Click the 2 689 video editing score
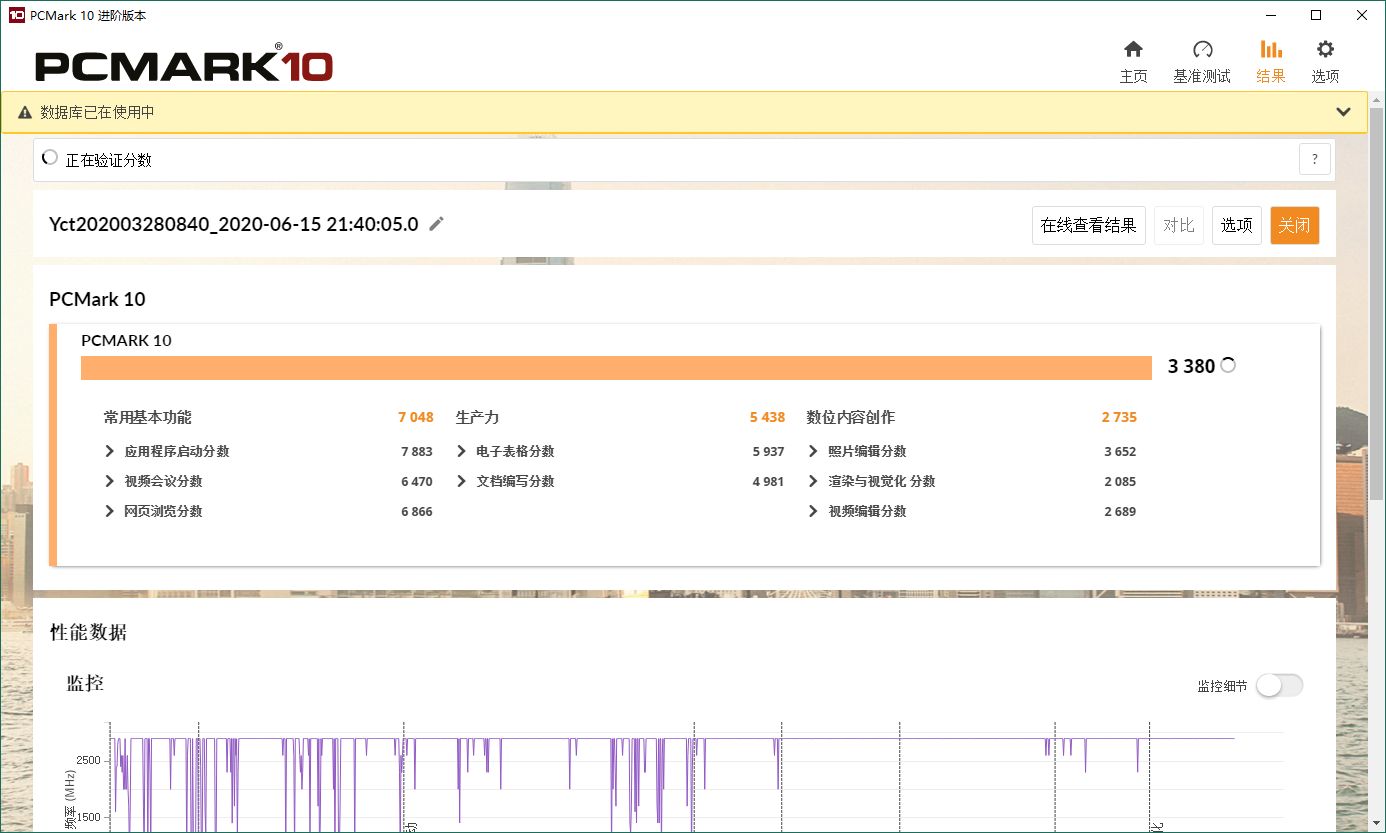The height and width of the screenshot is (833, 1386). coord(1120,511)
